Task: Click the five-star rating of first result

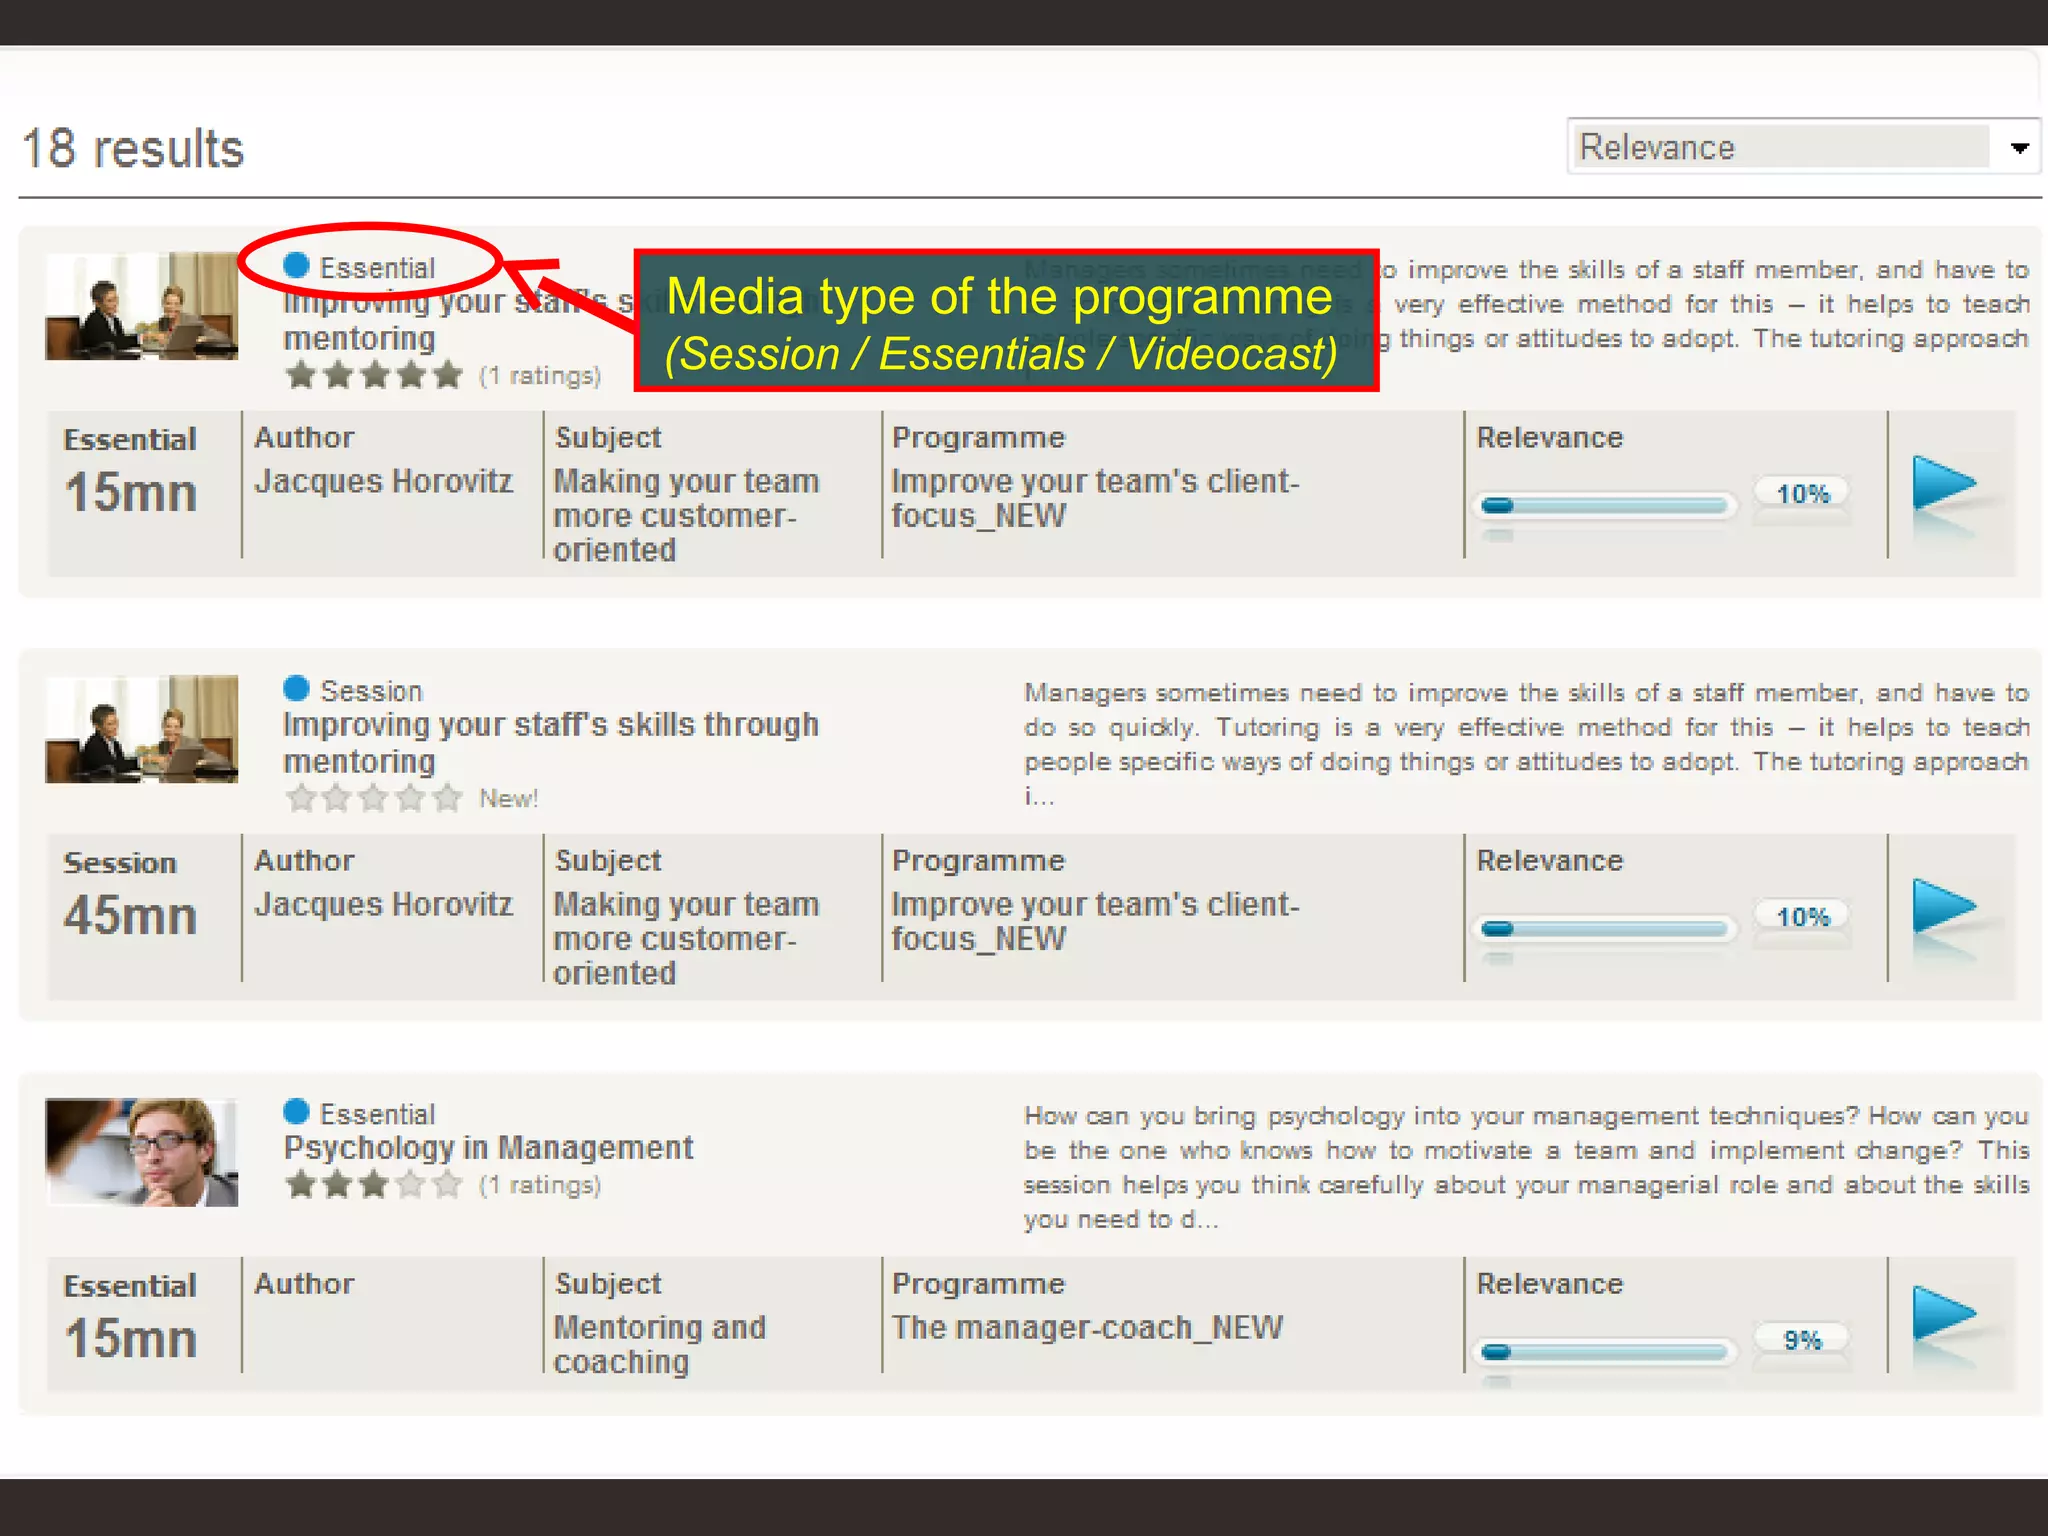Action: 373,375
